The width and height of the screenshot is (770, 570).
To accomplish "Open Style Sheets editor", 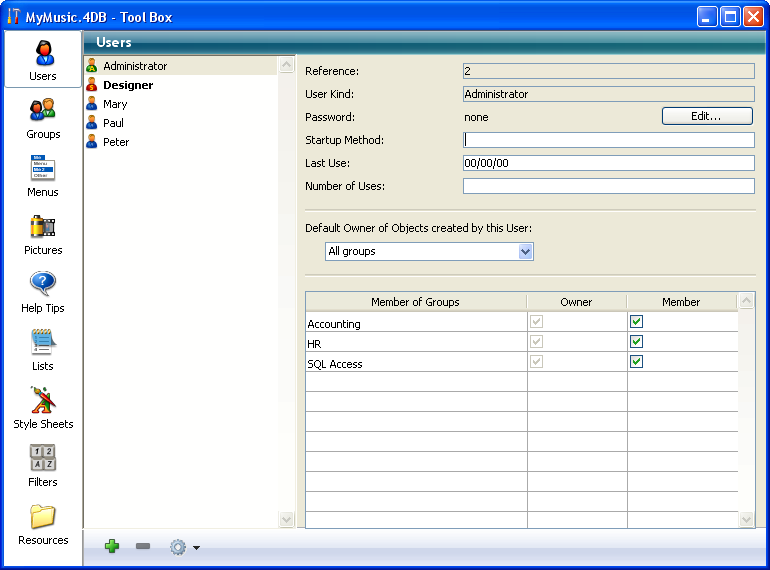I will 43,408.
